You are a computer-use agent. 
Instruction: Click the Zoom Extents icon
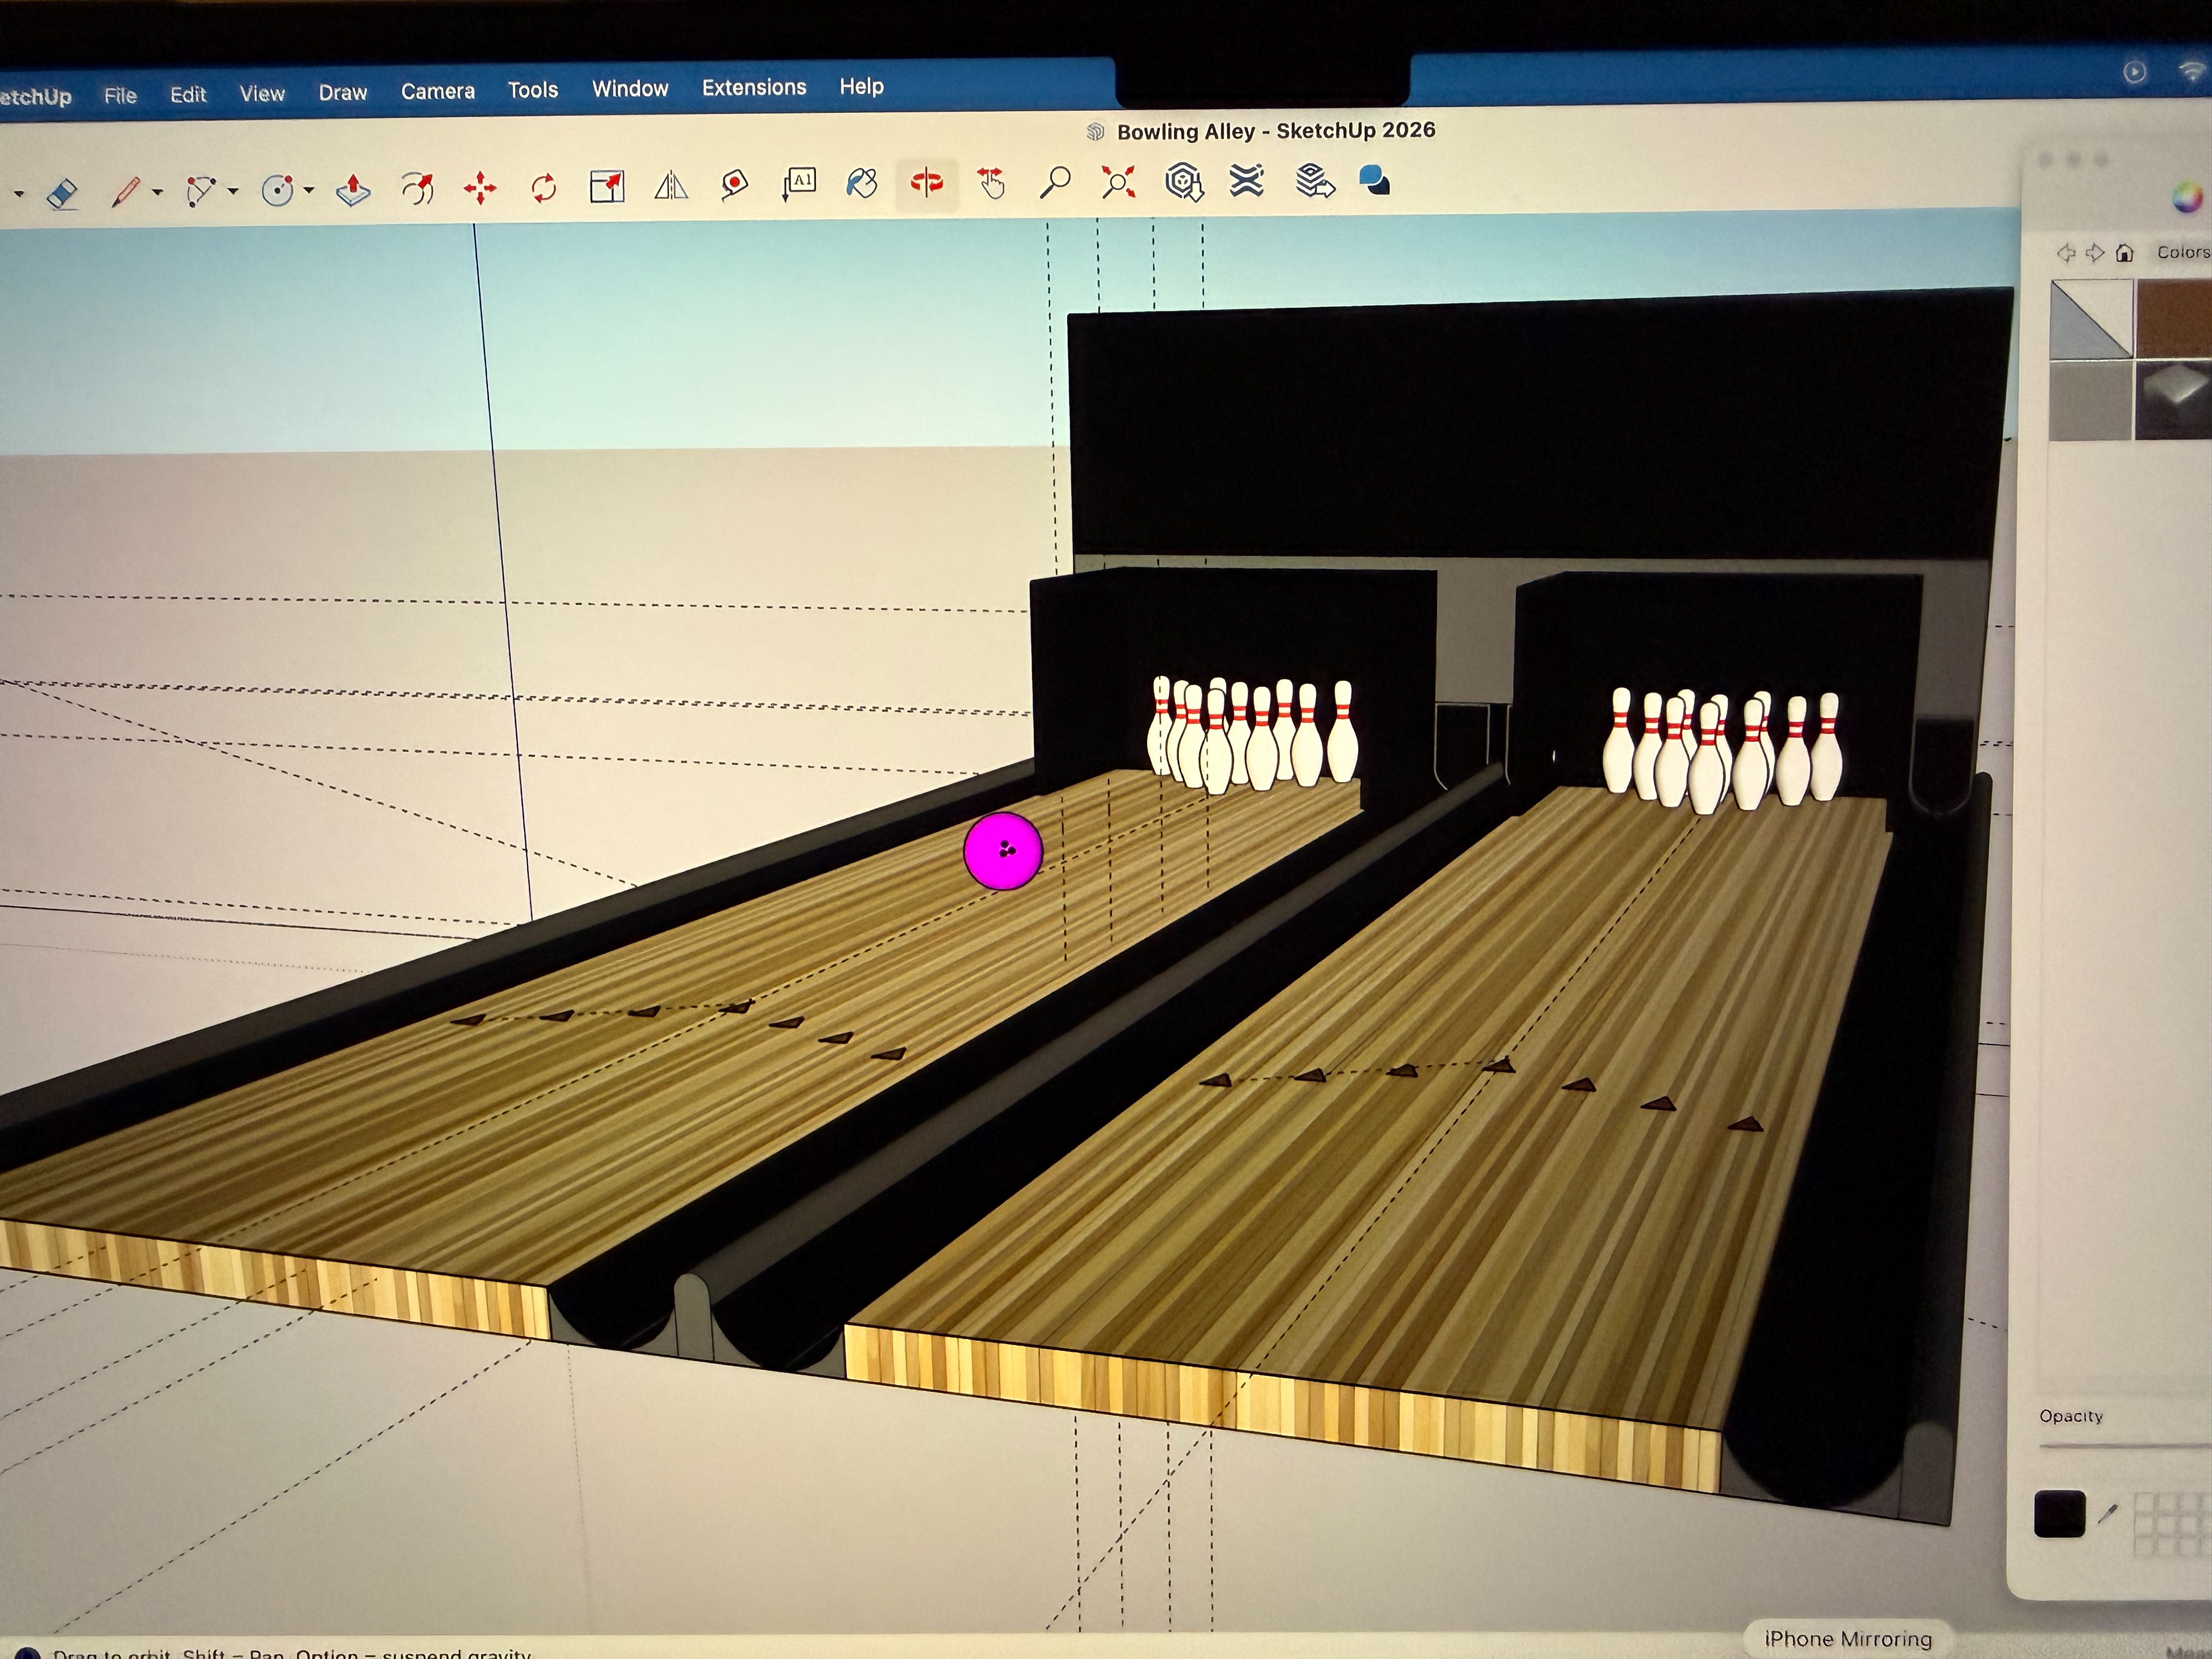(1118, 182)
